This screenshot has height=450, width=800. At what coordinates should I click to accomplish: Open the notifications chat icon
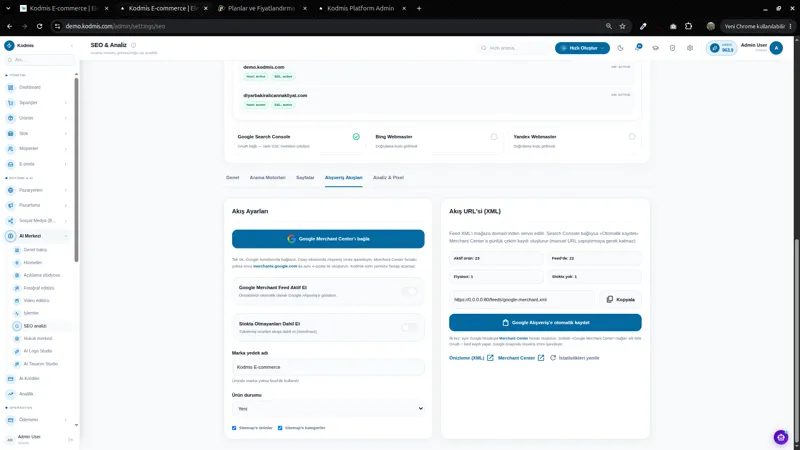638,47
